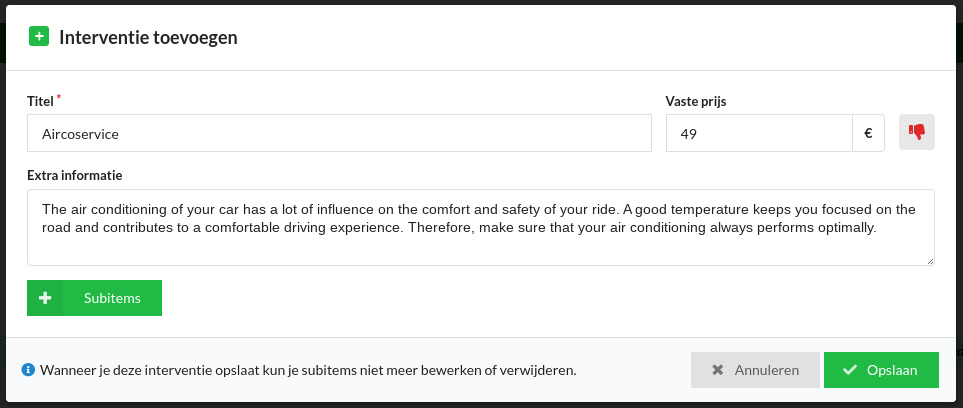Add Subitems with the green button
The width and height of the screenshot is (963, 408).
[95, 298]
